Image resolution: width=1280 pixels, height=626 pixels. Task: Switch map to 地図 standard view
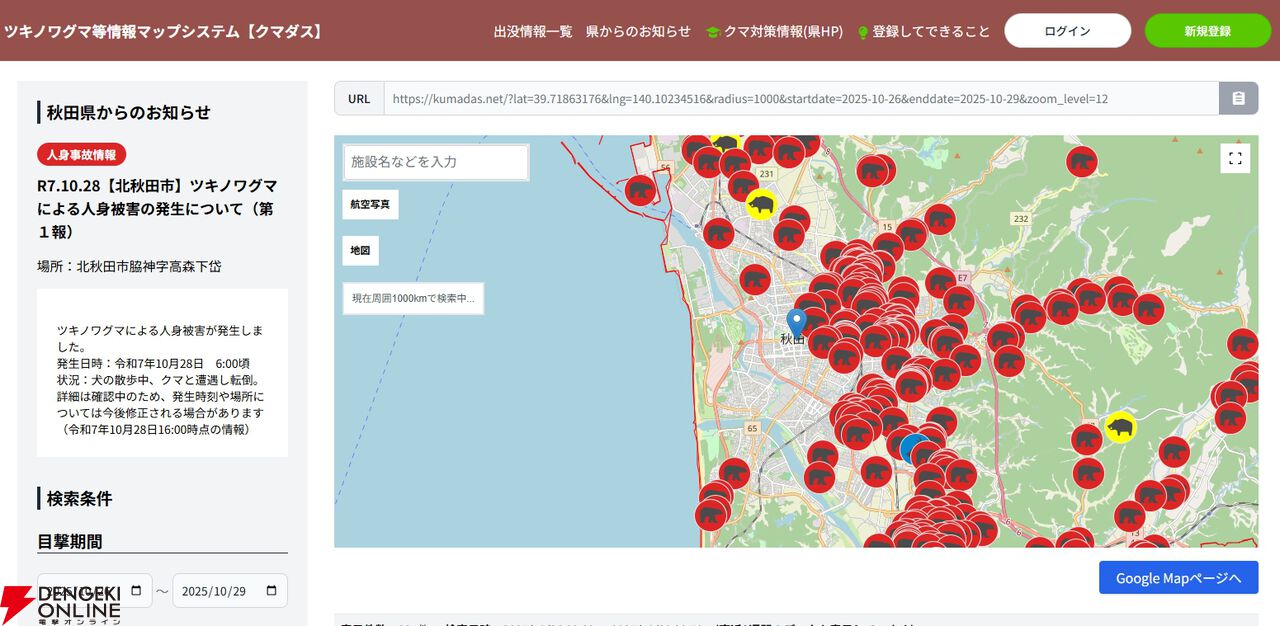[x=360, y=250]
